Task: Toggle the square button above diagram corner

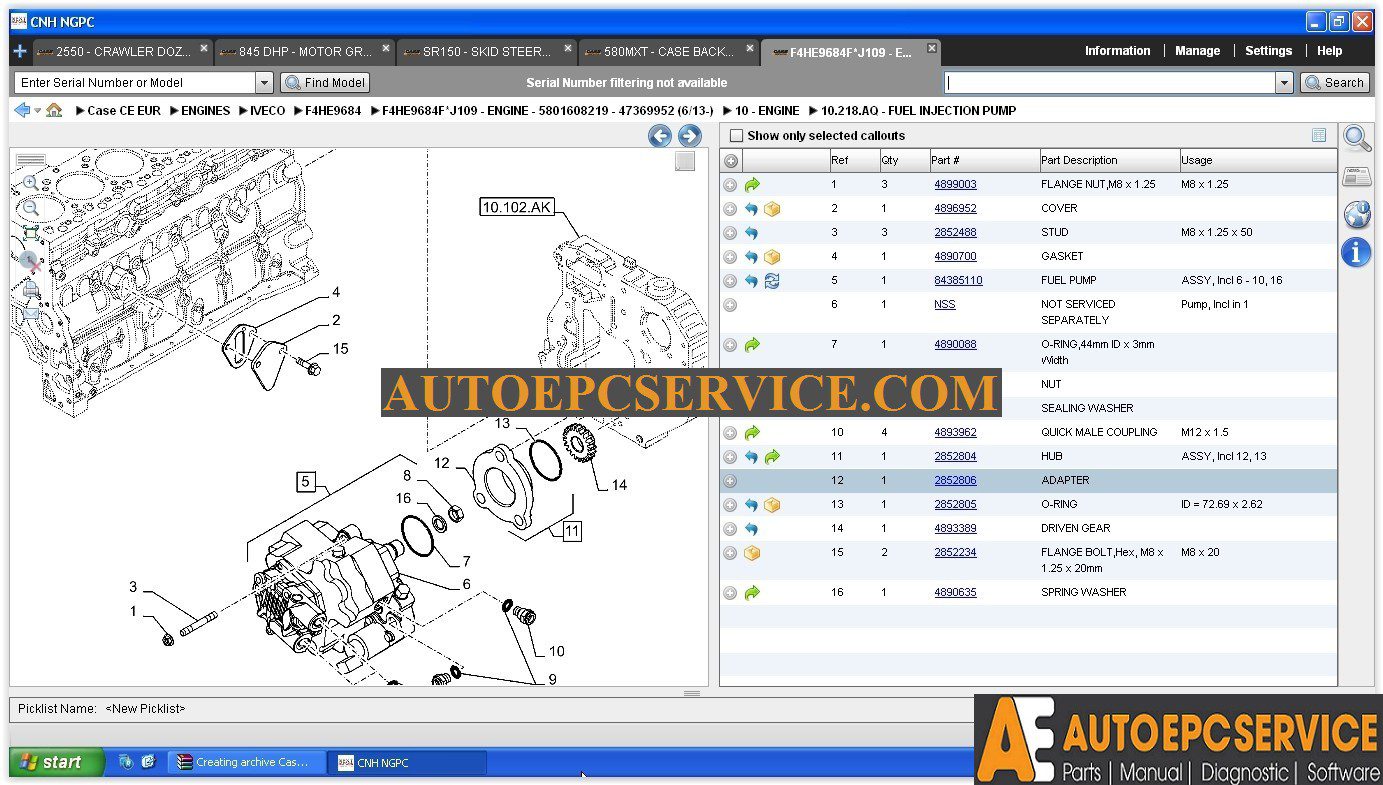Action: [685, 161]
